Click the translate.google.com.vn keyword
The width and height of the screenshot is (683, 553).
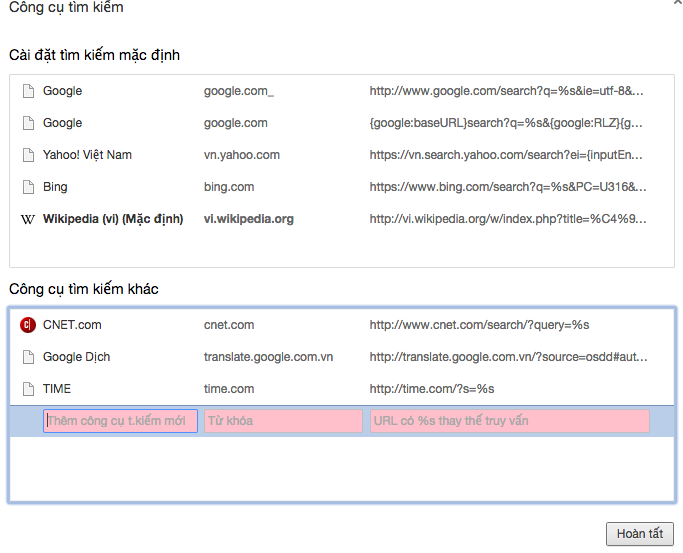[268, 357]
